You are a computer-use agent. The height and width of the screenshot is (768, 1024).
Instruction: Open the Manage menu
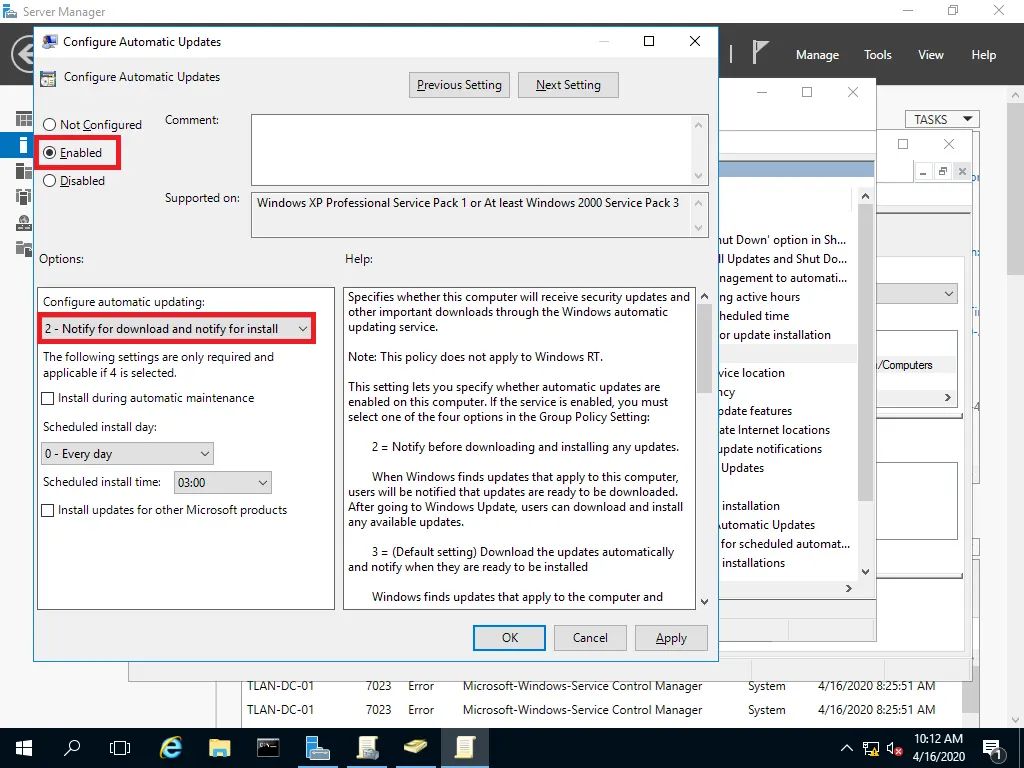tap(817, 55)
